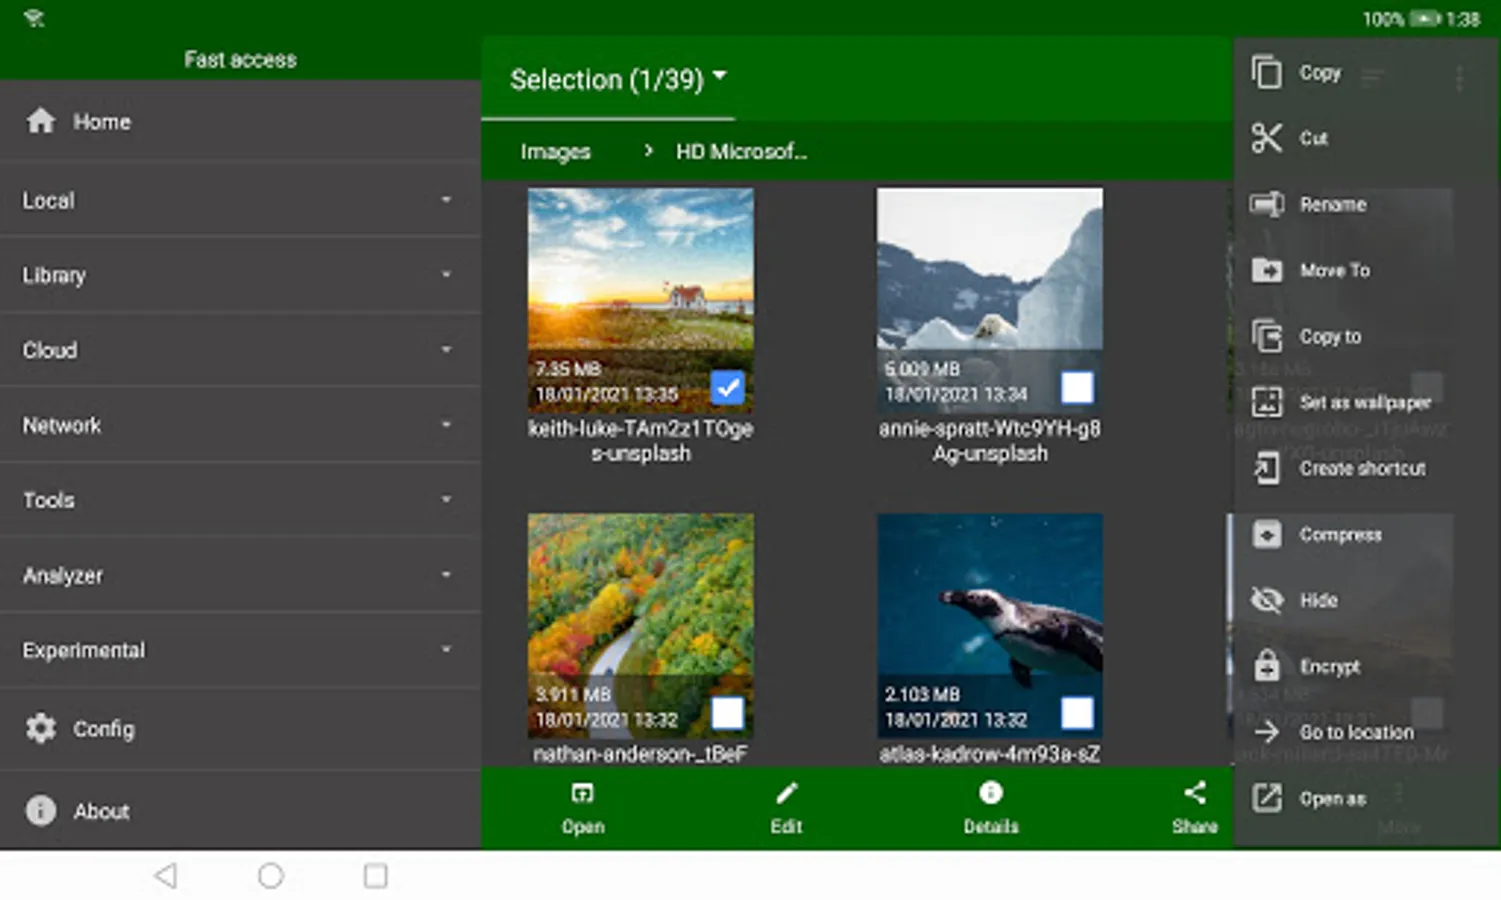The height and width of the screenshot is (900, 1501).
Task: Check the annie-spratt image checkbox
Action: pyautogui.click(x=1076, y=387)
